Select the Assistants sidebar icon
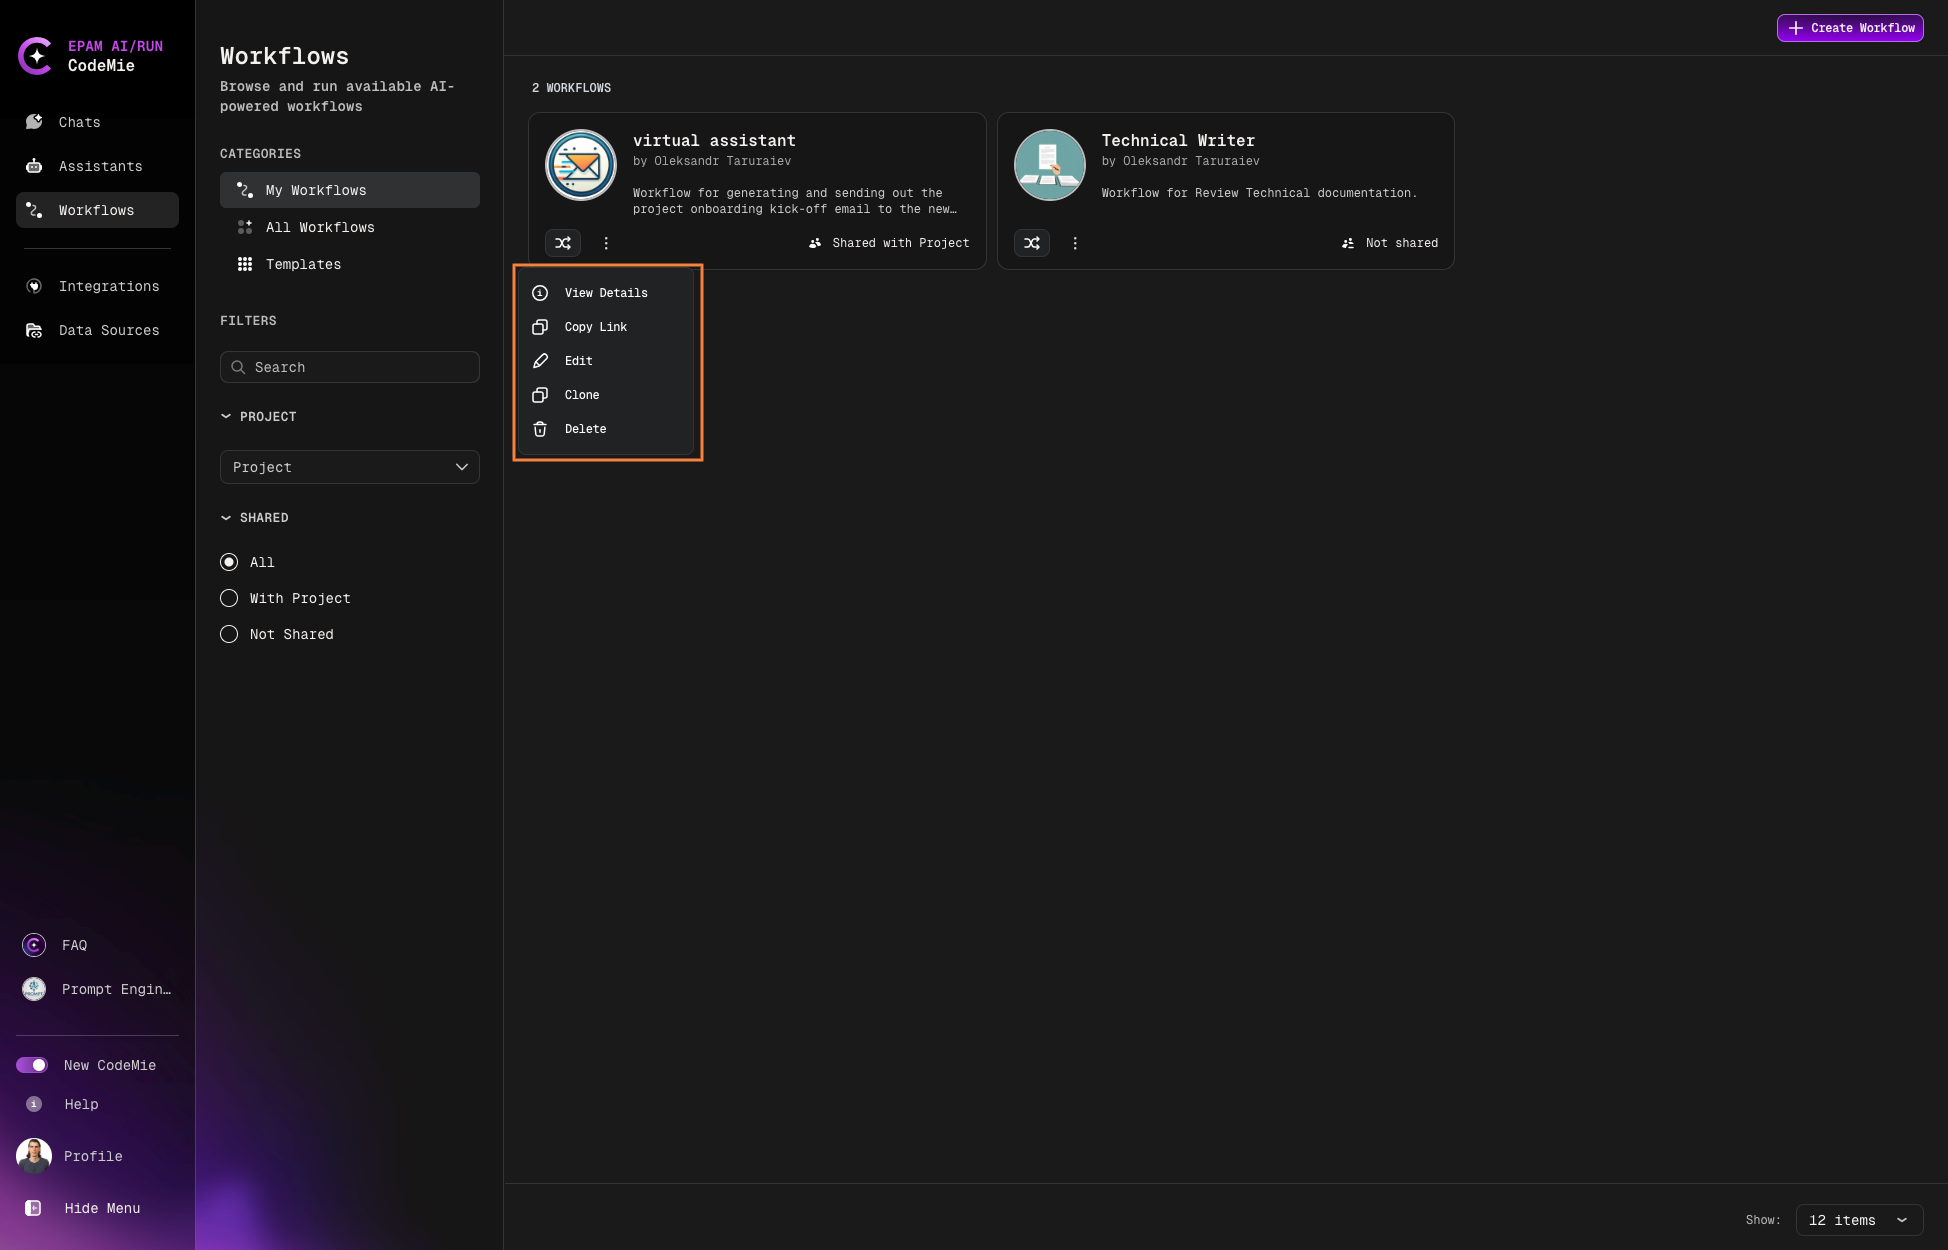This screenshot has height=1250, width=1948. tap(33, 166)
